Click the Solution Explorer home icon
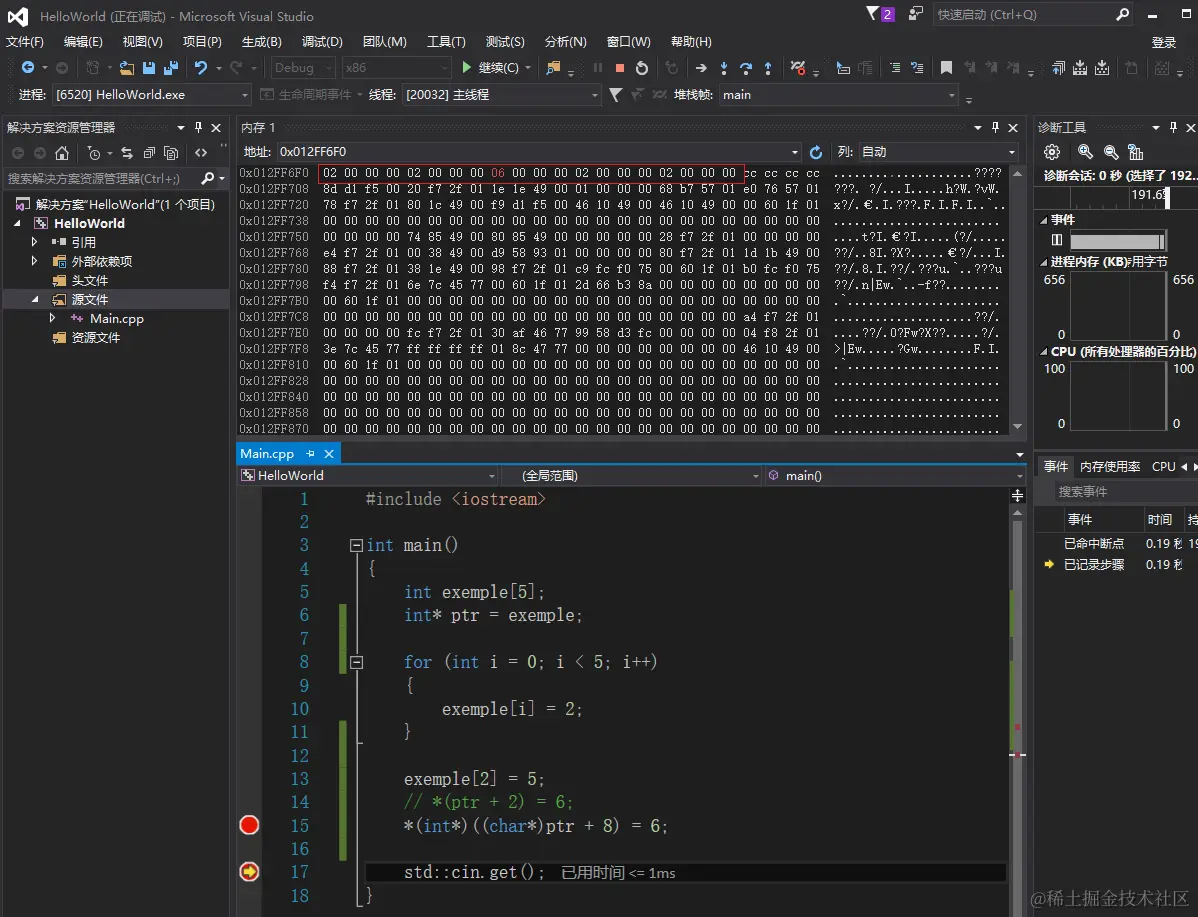 tap(62, 153)
